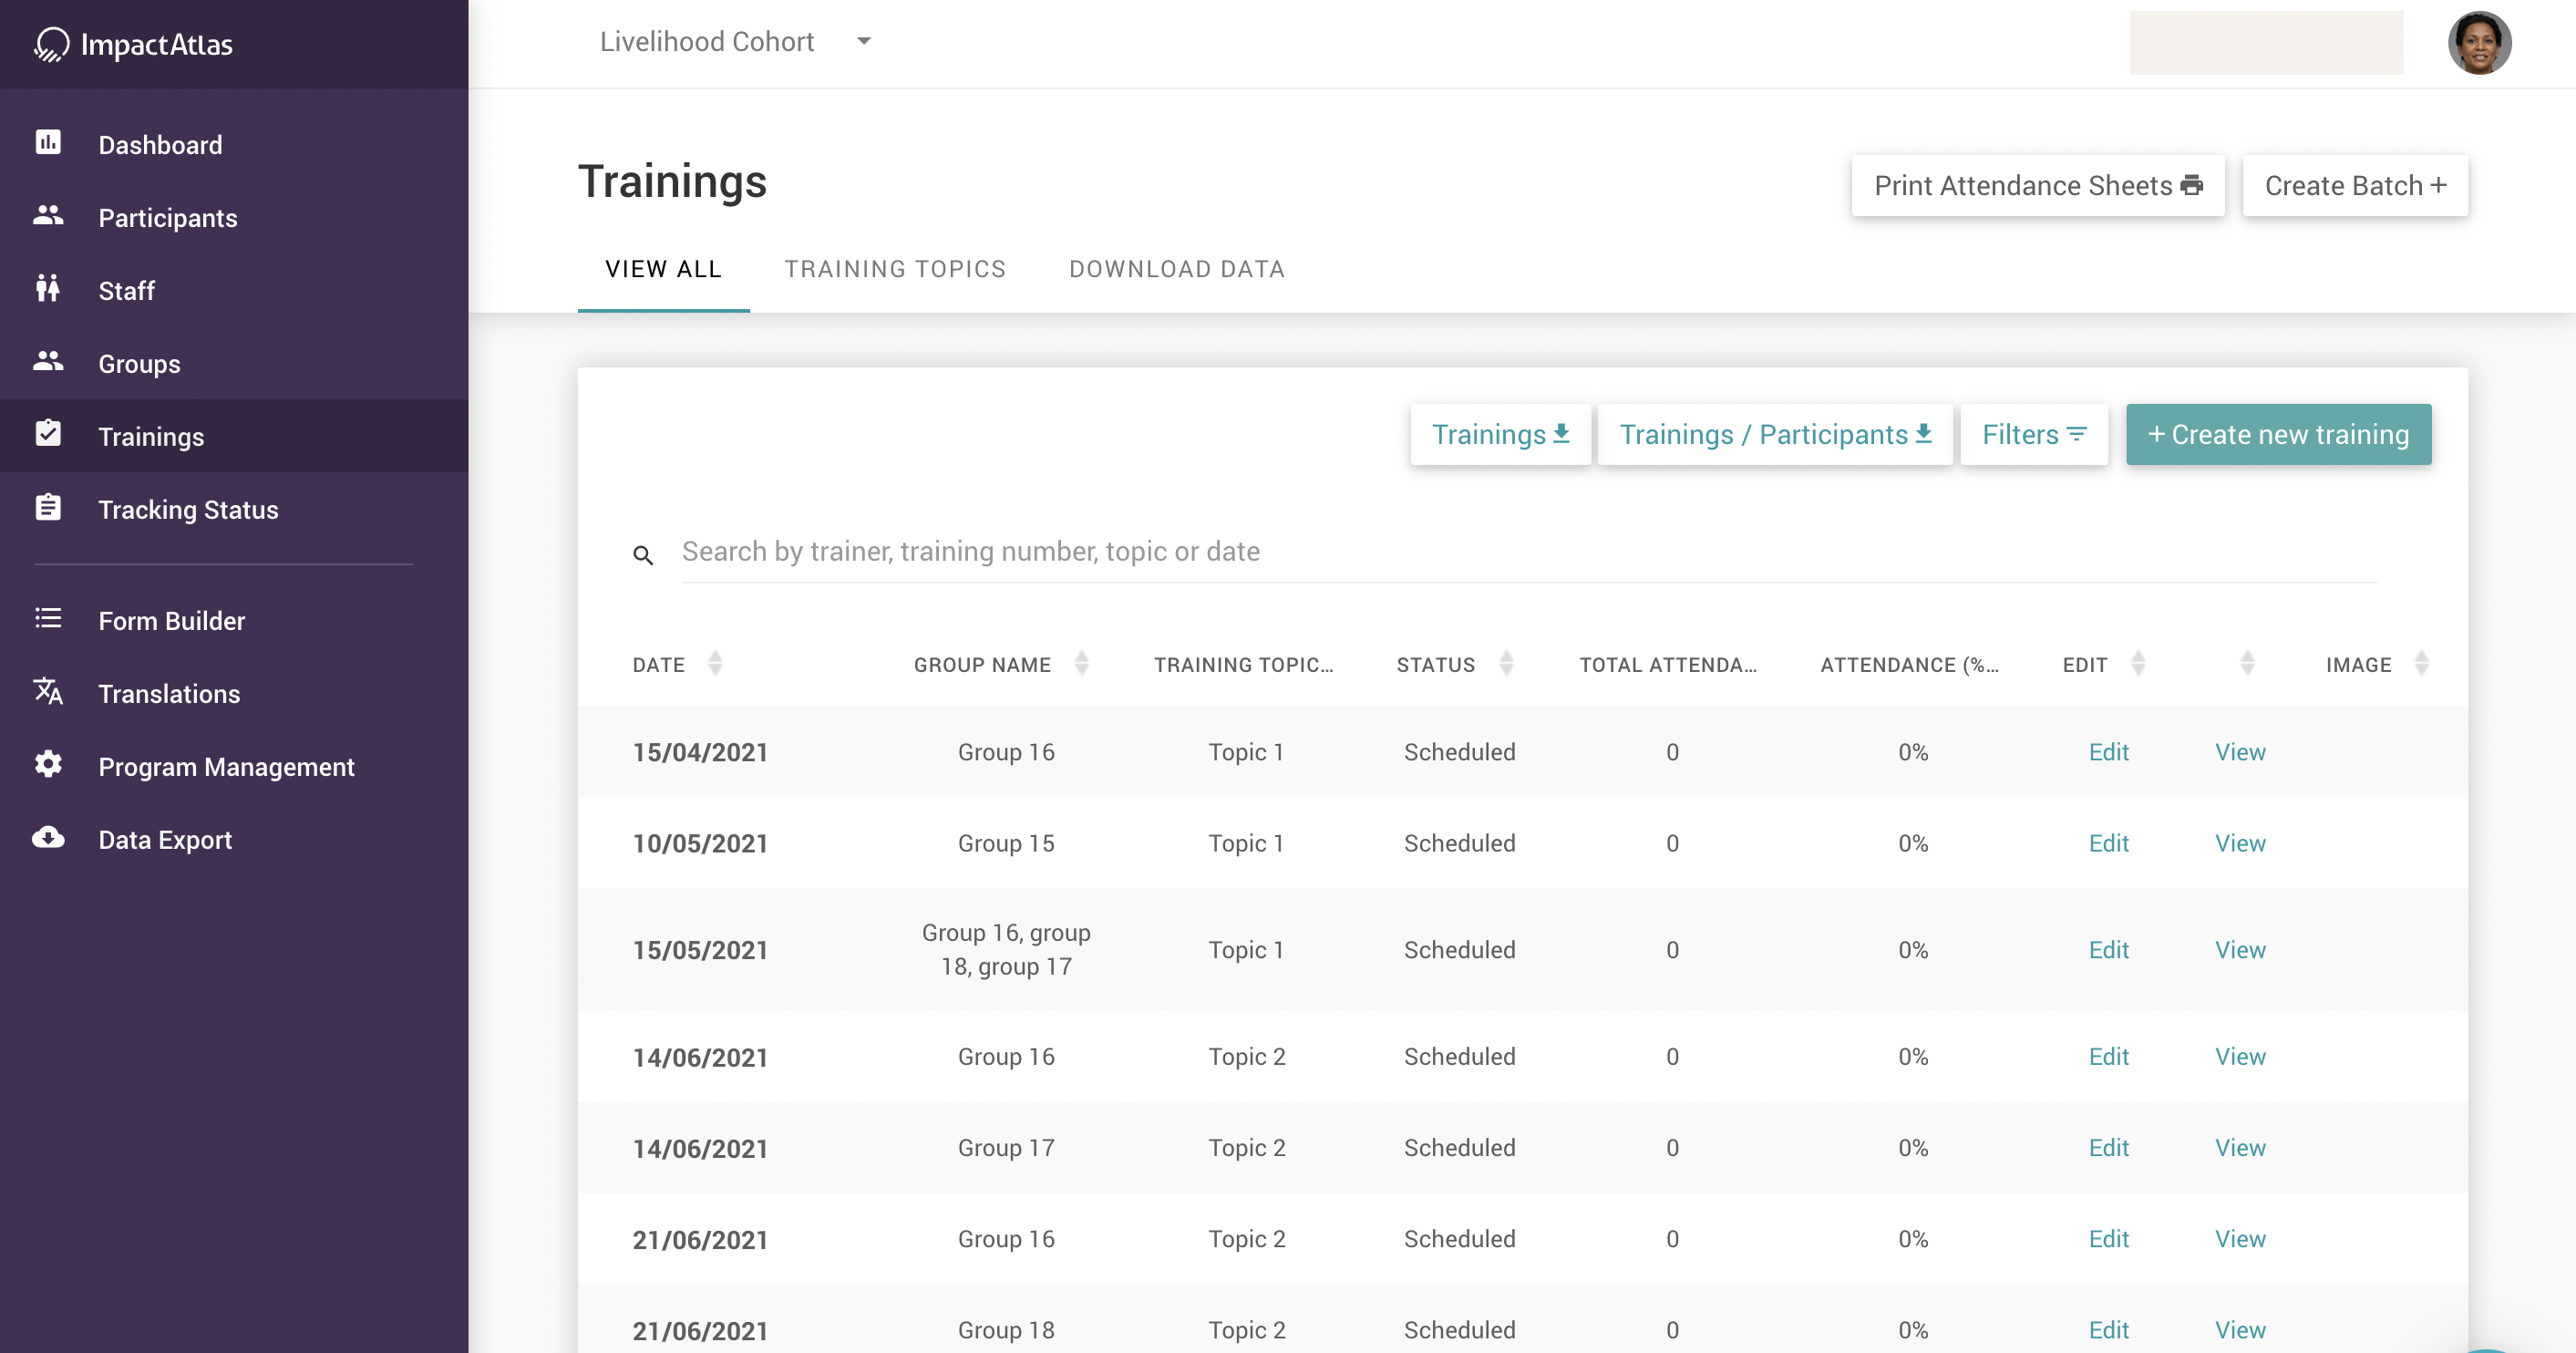Open the Filters button
This screenshot has width=2576, height=1353.
(x=2033, y=435)
